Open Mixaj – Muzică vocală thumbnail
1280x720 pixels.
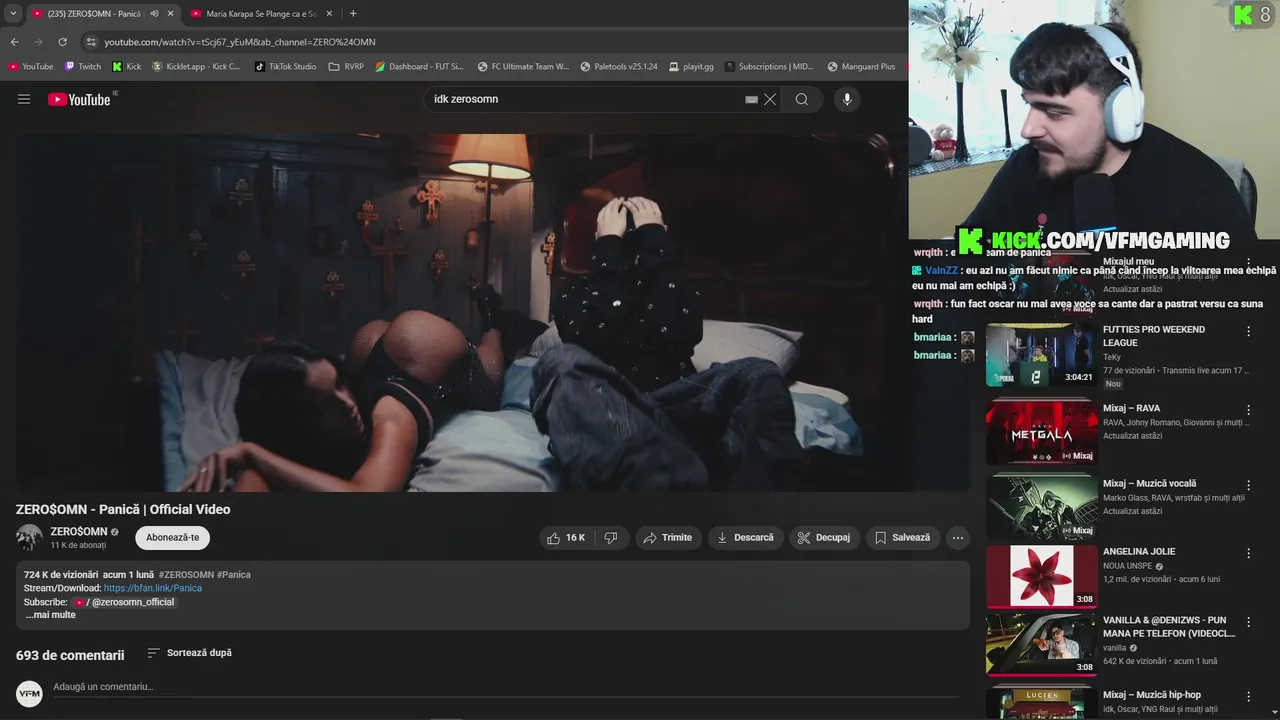pos(1041,506)
